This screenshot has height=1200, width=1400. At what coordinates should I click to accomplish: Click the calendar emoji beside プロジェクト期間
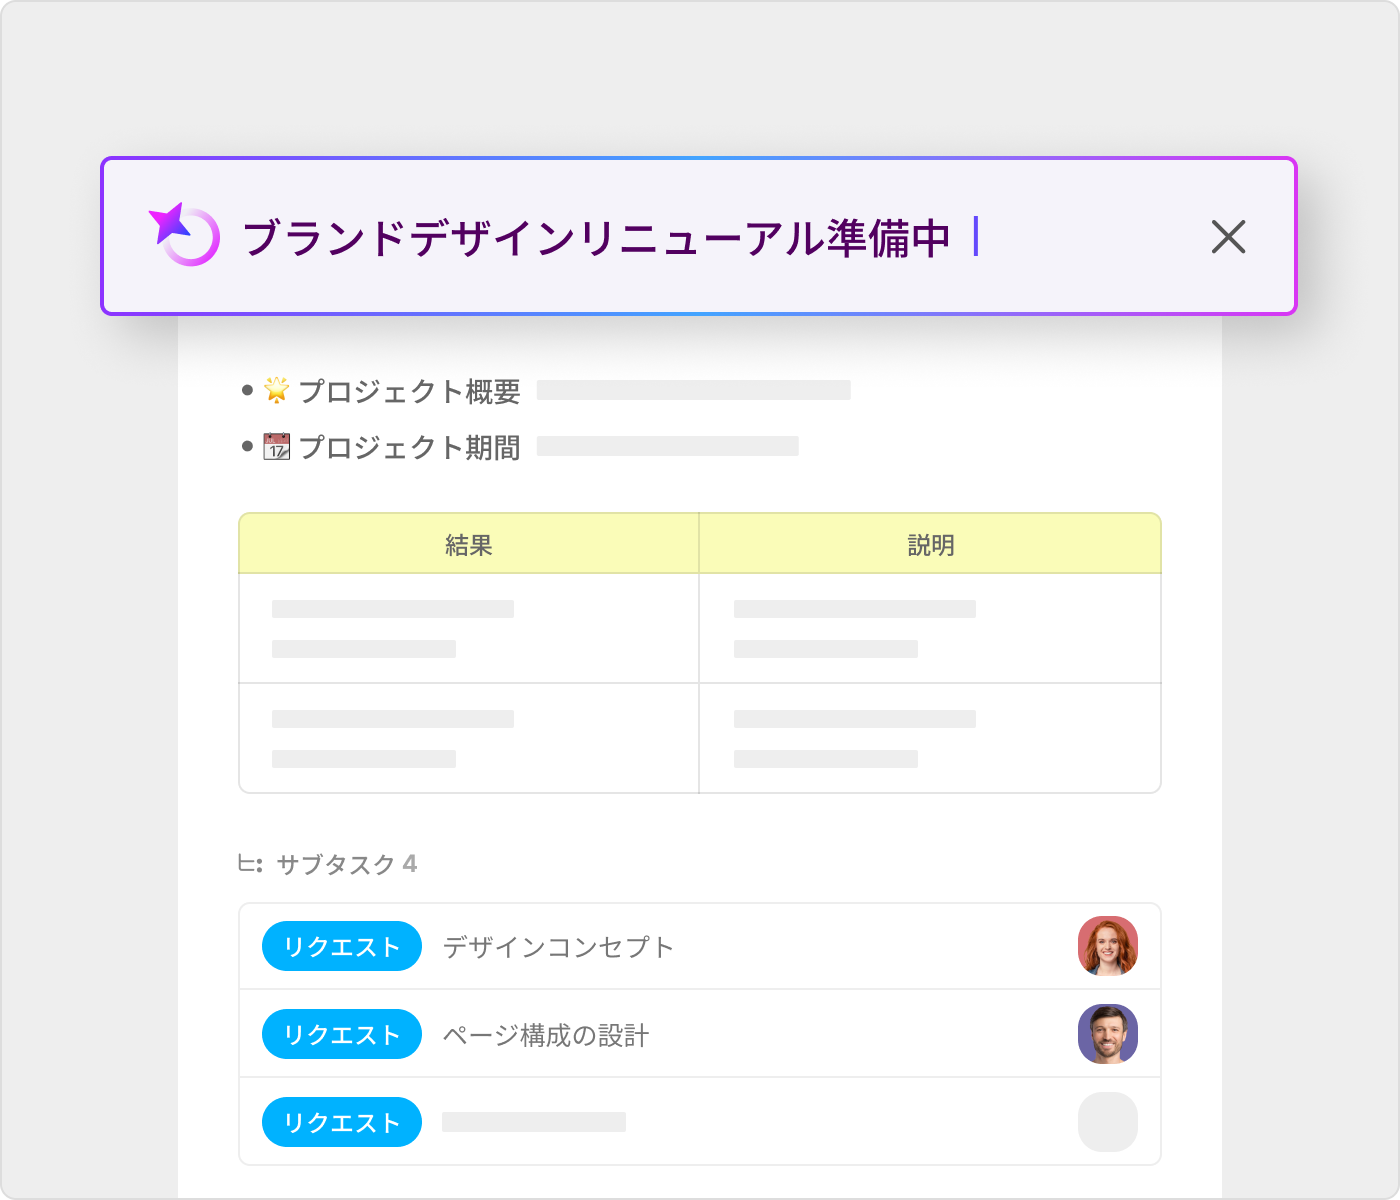(277, 446)
